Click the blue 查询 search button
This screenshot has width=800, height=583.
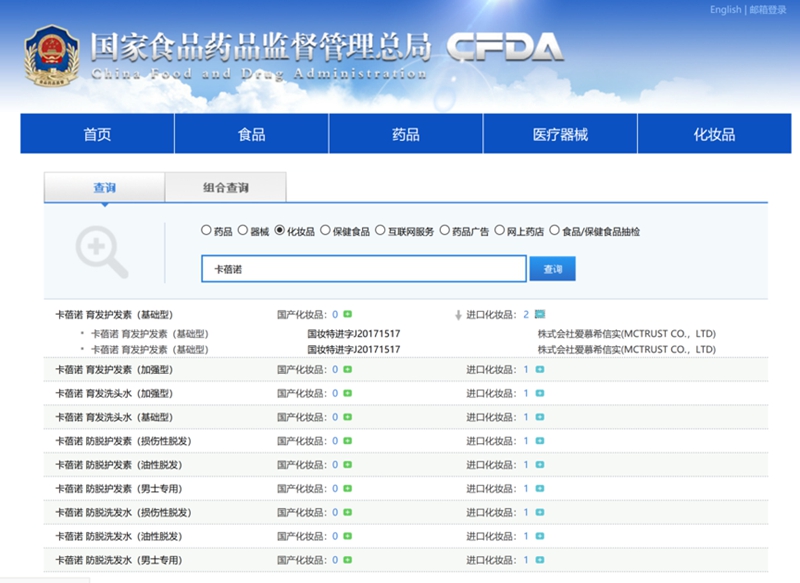(553, 269)
